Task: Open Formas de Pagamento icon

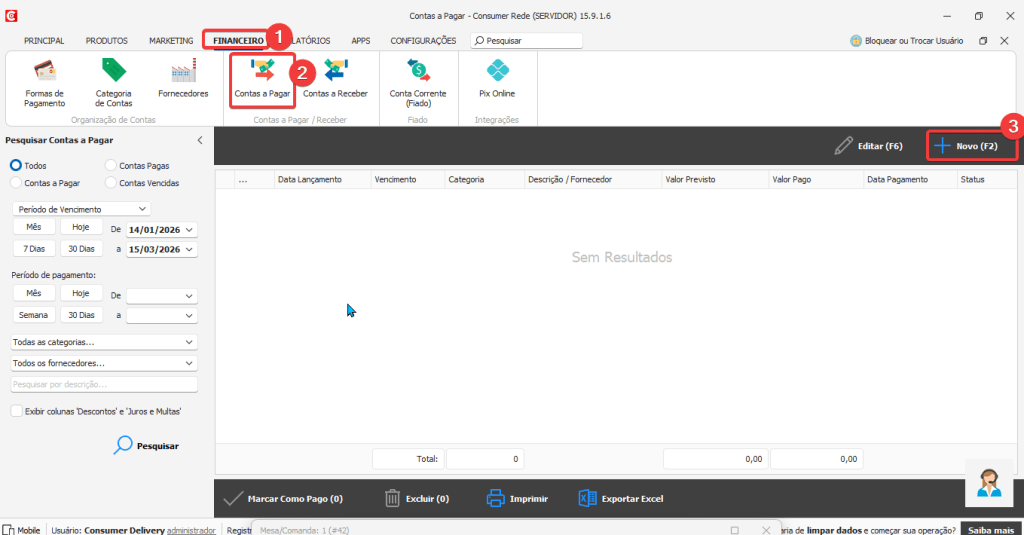Action: (x=44, y=72)
